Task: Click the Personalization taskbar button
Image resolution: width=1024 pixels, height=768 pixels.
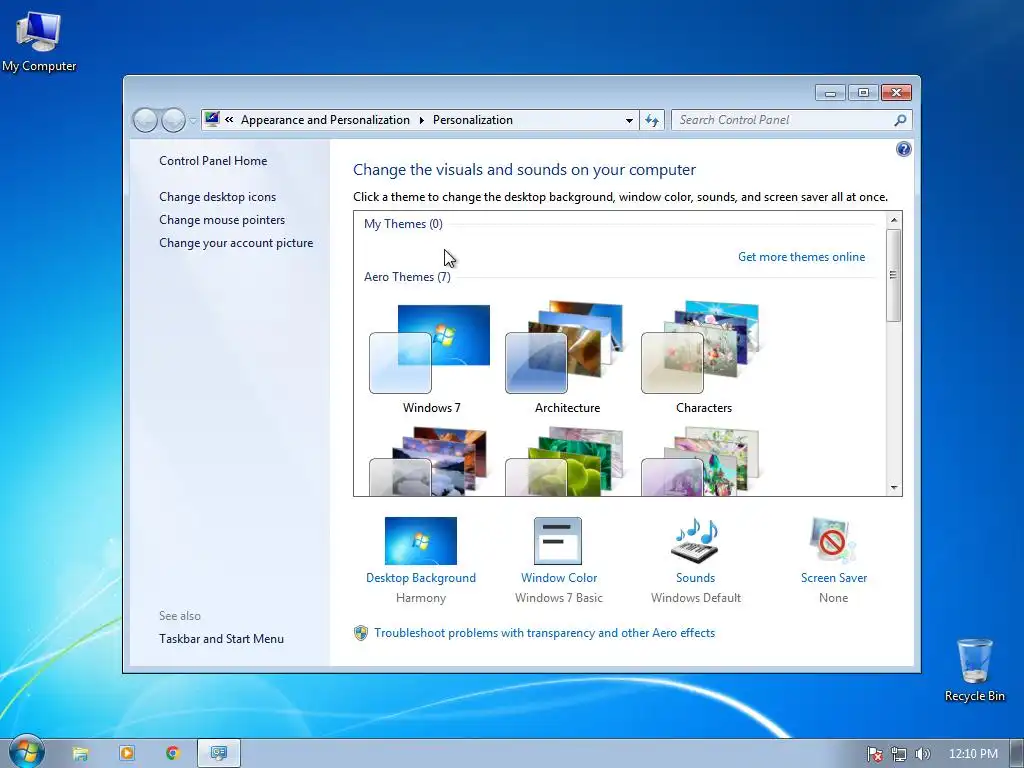Action: tap(219, 753)
